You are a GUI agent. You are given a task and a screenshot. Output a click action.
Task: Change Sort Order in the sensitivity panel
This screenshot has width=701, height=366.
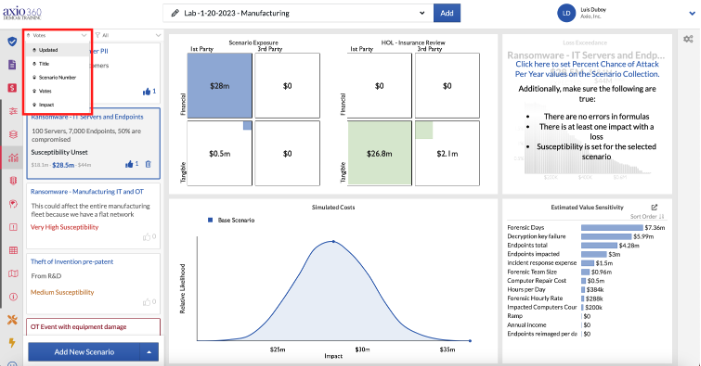point(647,216)
